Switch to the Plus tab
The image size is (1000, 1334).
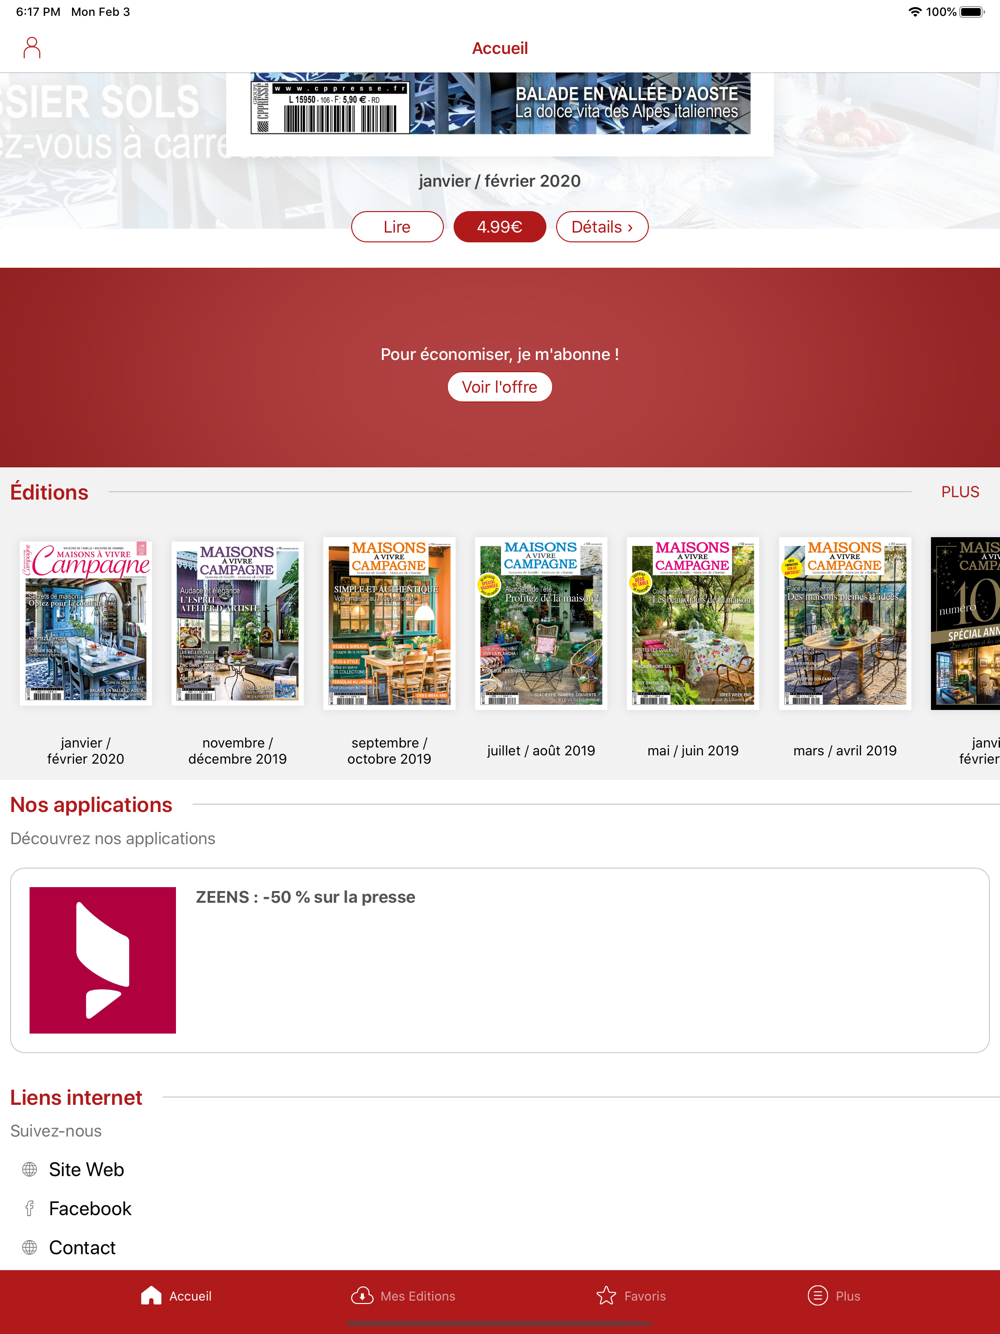click(x=834, y=1296)
